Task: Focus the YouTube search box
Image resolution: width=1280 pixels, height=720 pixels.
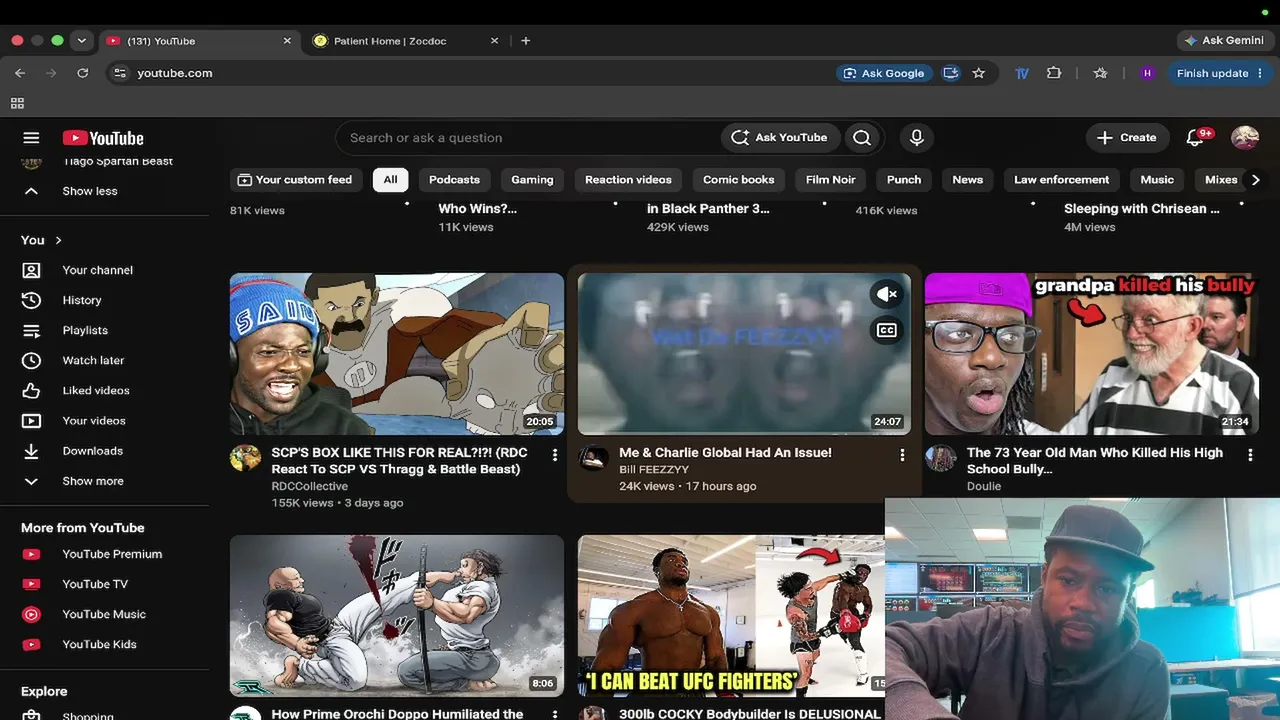Action: [x=529, y=138]
